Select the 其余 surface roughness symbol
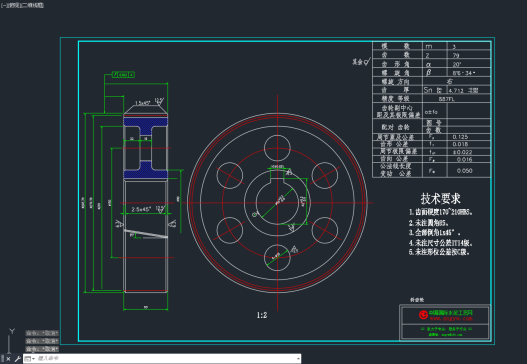Viewport: 527px width, 364px height. tap(362, 62)
